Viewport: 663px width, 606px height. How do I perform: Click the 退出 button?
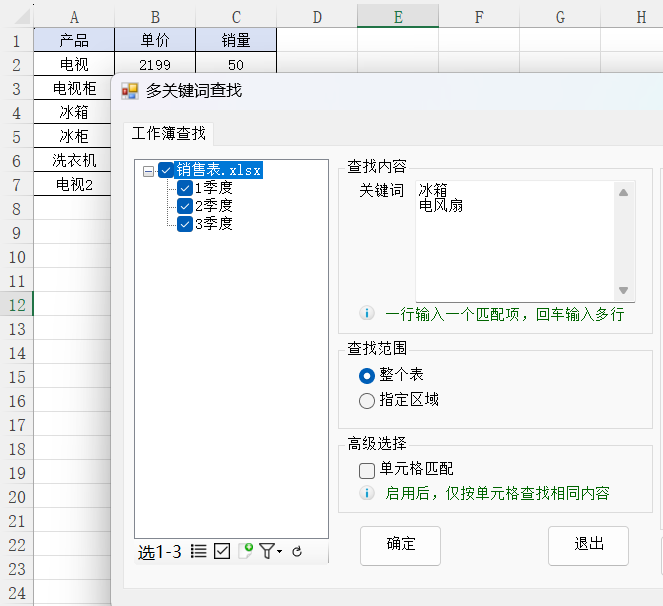[x=588, y=545]
